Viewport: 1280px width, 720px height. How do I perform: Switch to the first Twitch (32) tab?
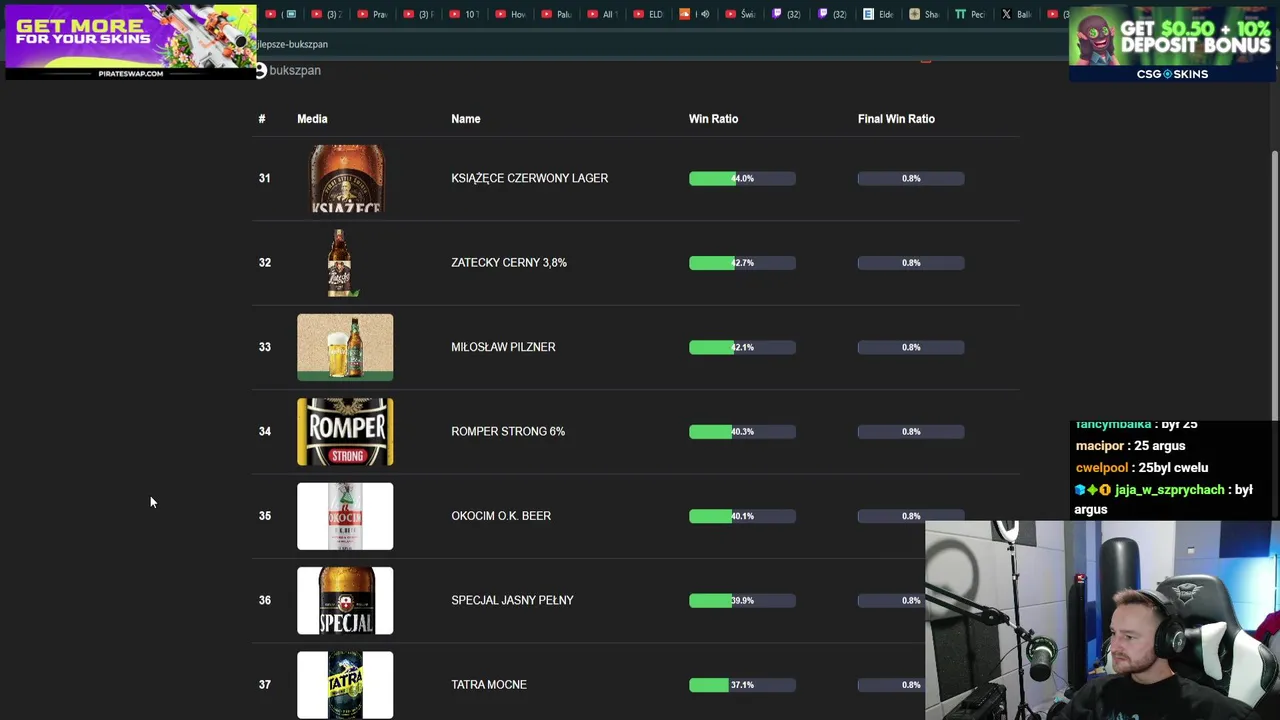click(x=785, y=14)
